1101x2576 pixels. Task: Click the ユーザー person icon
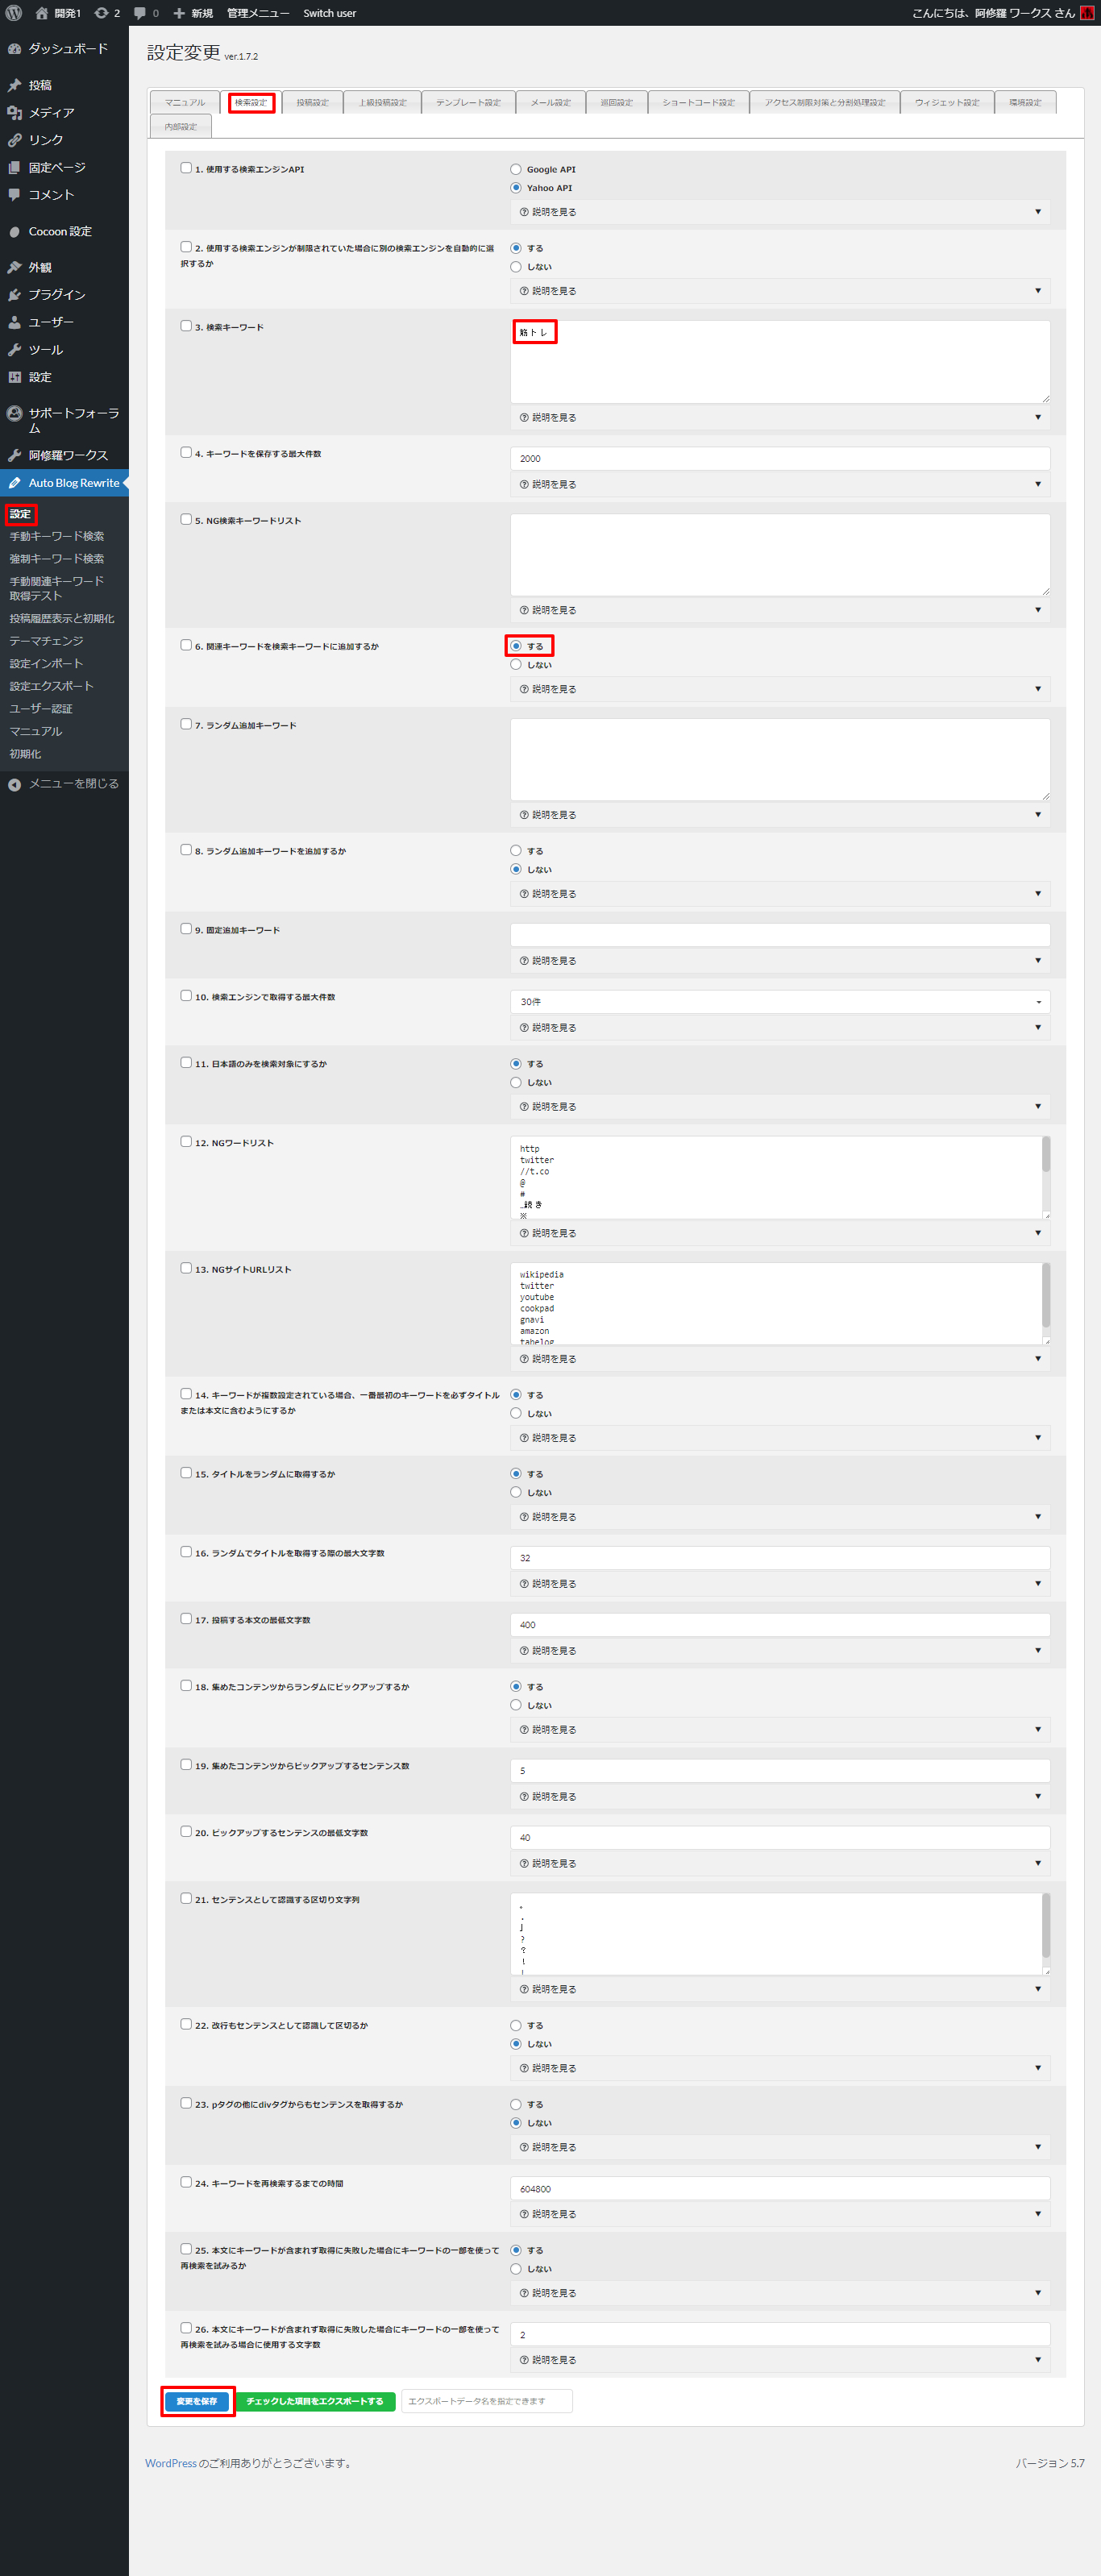[x=14, y=322]
